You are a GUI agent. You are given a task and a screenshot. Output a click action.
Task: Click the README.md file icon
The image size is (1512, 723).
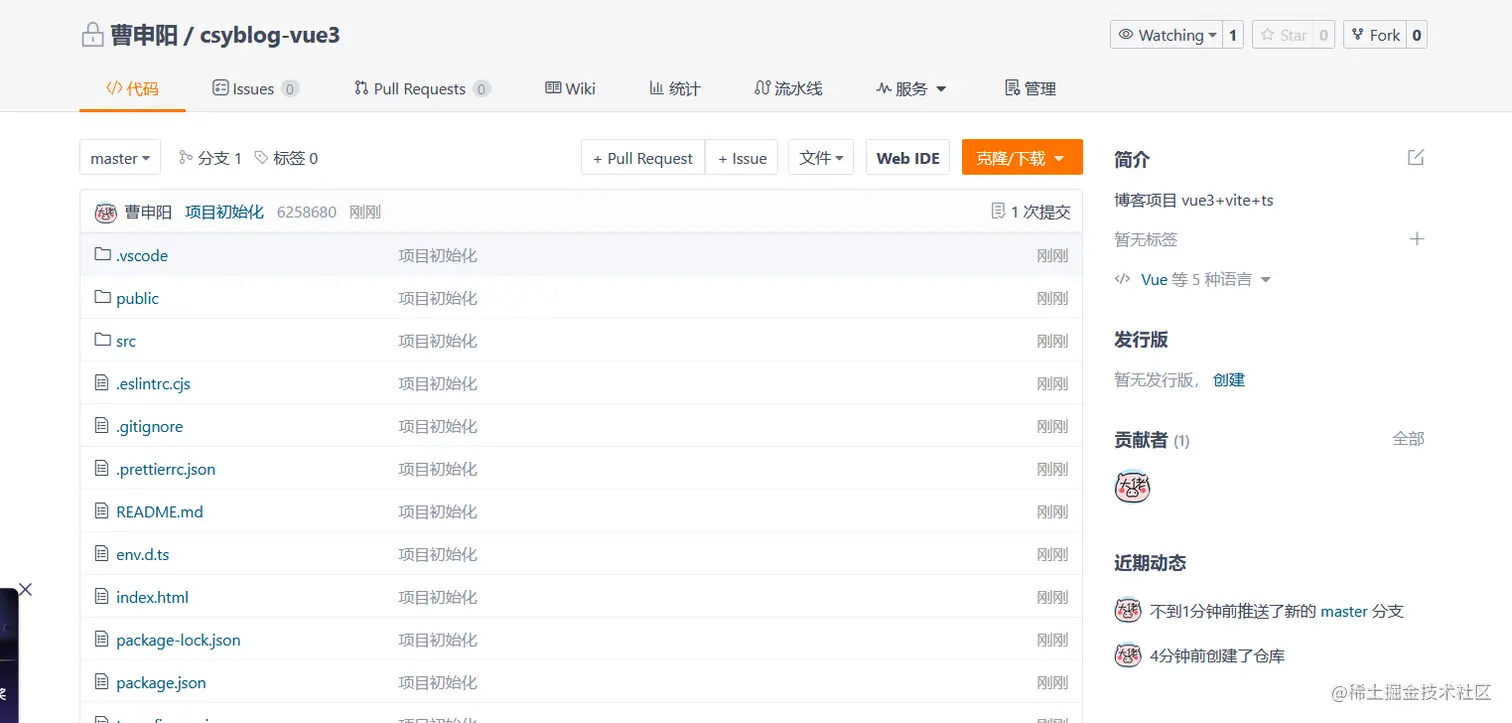pos(101,511)
